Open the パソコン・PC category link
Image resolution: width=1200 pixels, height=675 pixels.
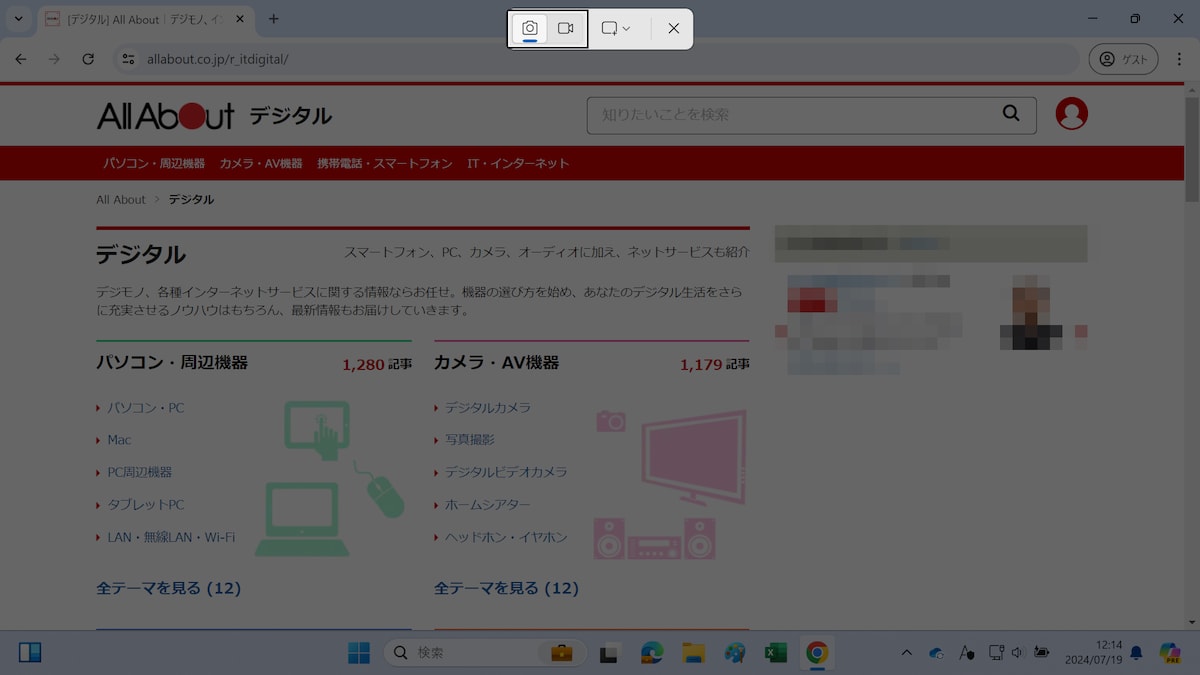[146, 408]
